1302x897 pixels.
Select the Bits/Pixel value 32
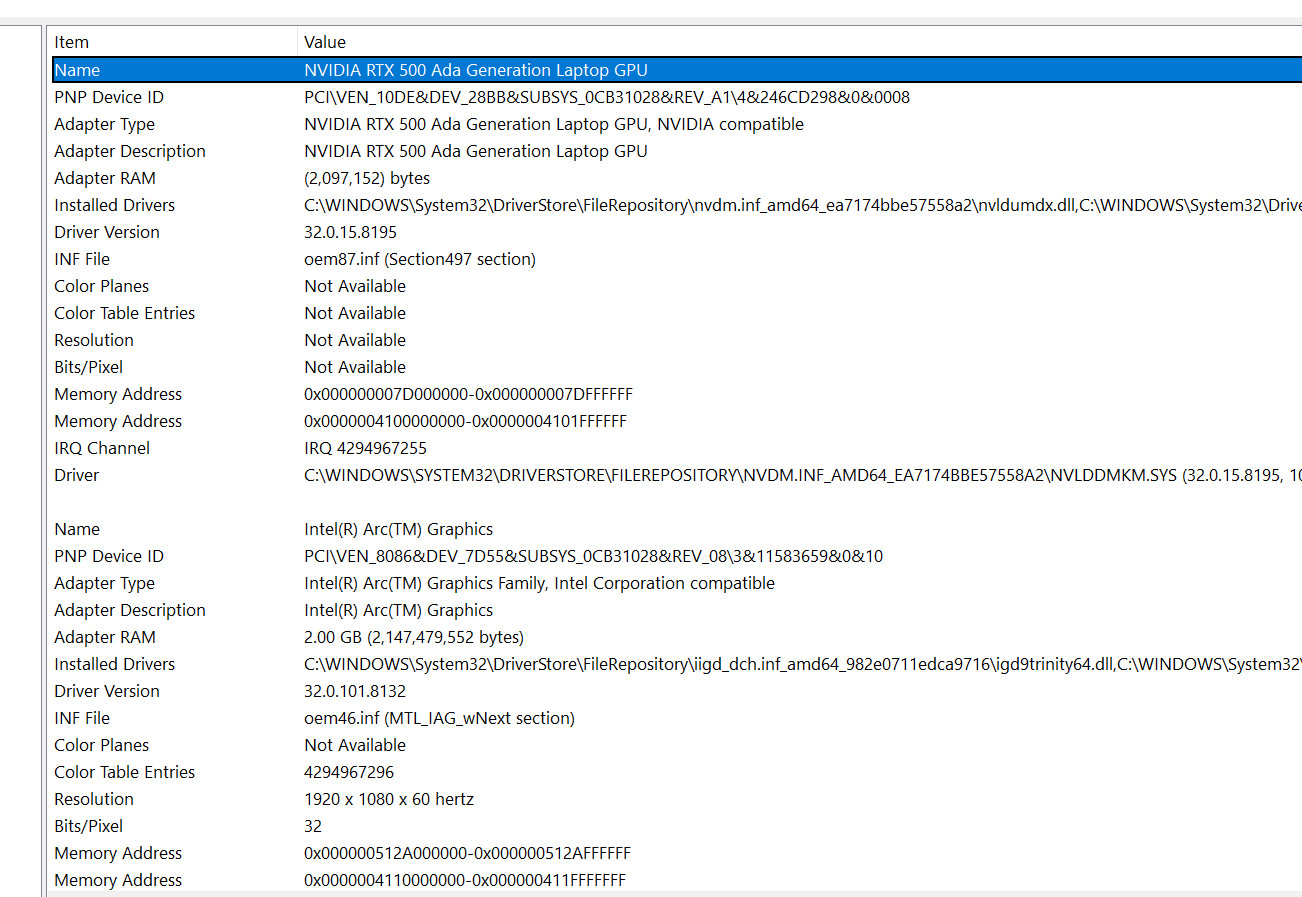coord(313,826)
